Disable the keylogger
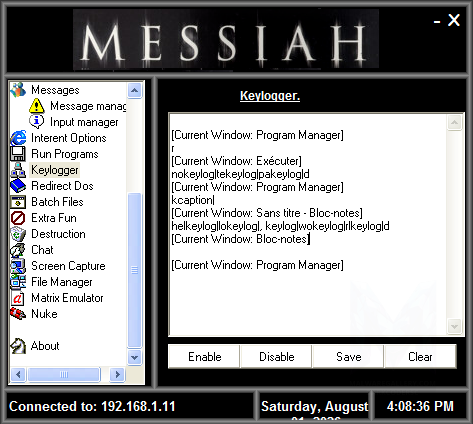 point(276,357)
